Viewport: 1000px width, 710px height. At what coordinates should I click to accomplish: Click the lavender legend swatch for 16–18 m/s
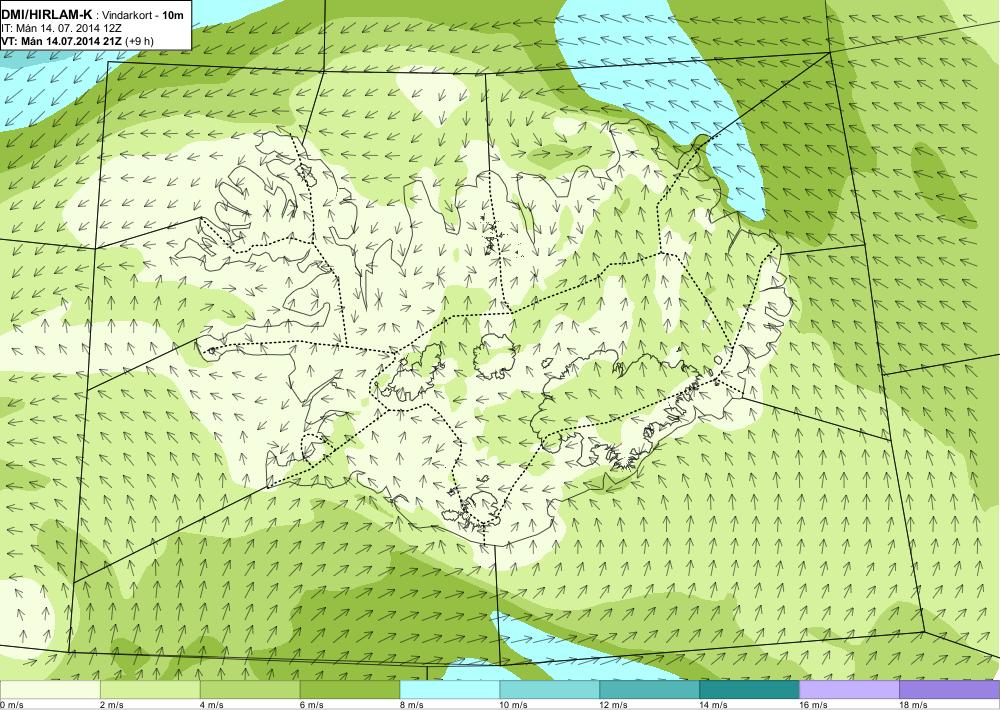coord(849,690)
